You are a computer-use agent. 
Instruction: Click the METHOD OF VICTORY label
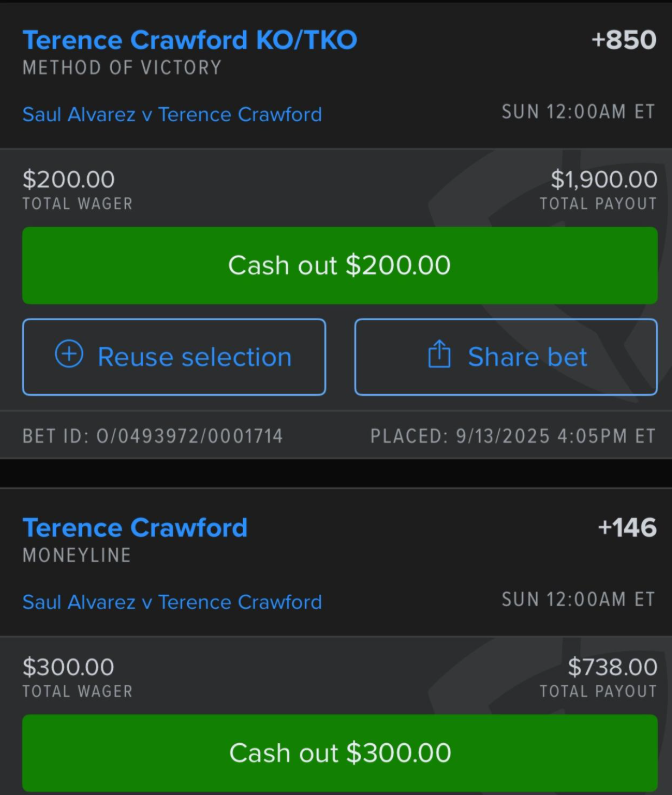[x=122, y=68]
